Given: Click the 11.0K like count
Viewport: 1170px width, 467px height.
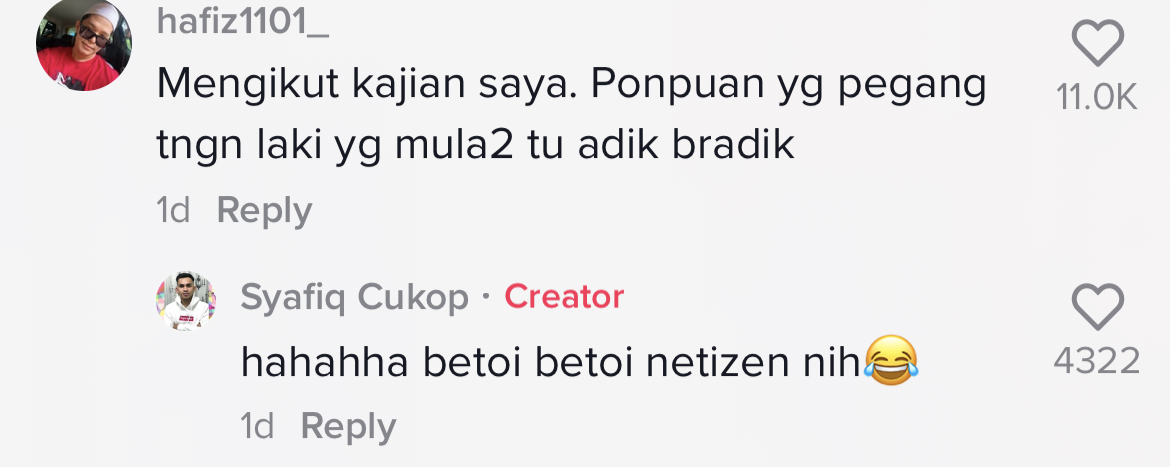Looking at the screenshot, I should [x=1097, y=97].
